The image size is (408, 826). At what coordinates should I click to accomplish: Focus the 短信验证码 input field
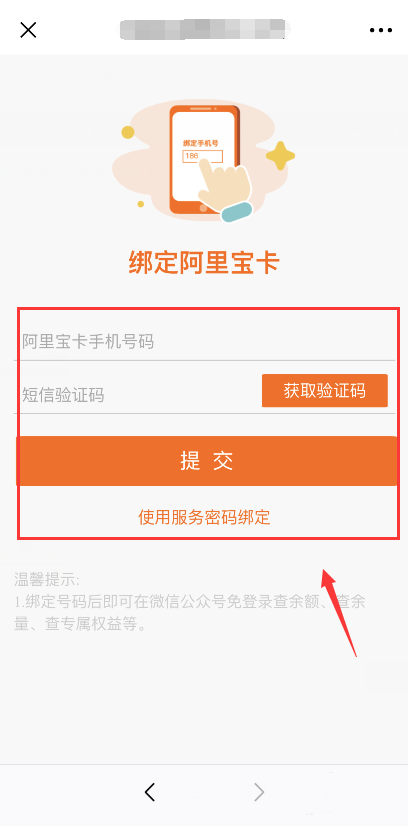[137, 394]
